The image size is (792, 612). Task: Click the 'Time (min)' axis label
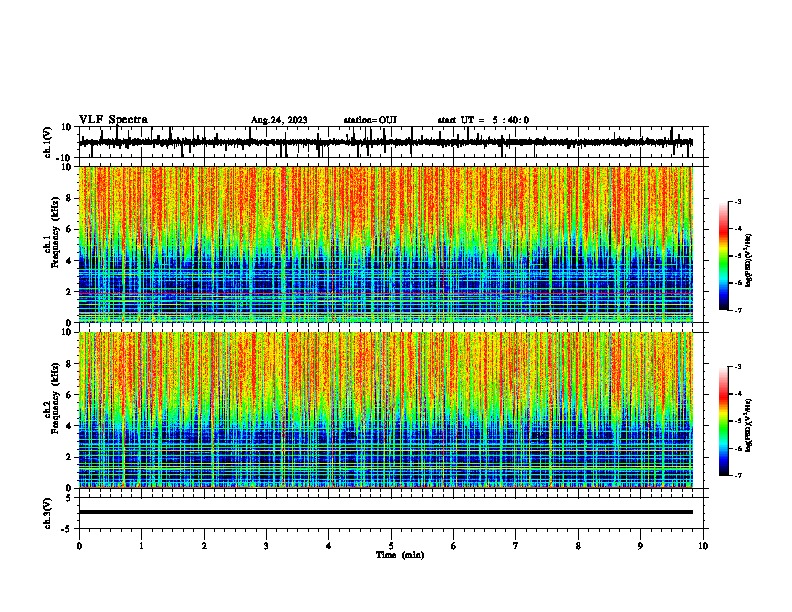click(400, 555)
